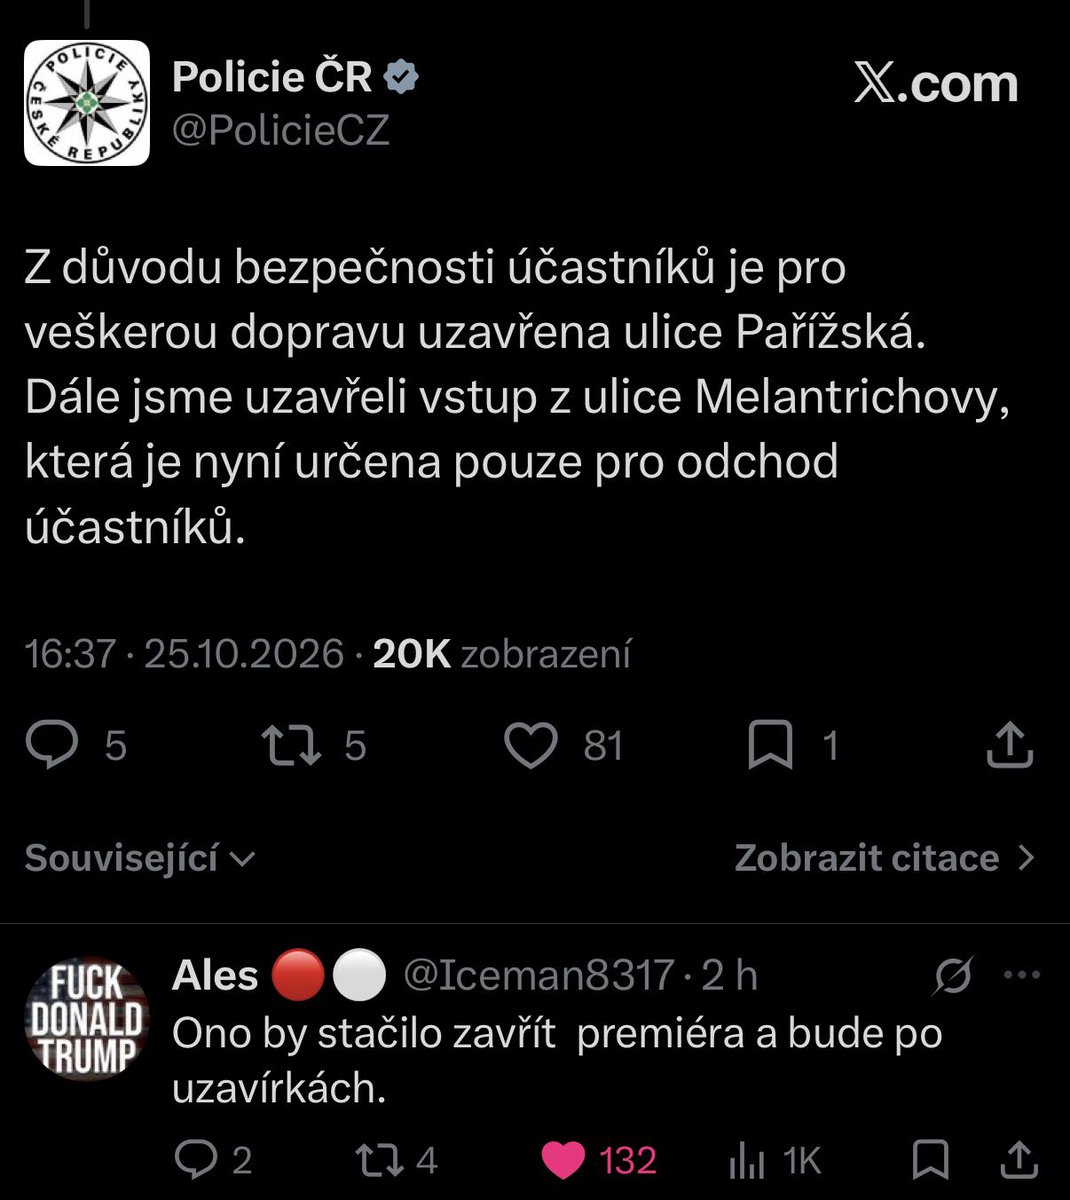Image resolution: width=1070 pixels, height=1200 pixels.
Task: Share Ales reply
Action: (x=1020, y=1160)
